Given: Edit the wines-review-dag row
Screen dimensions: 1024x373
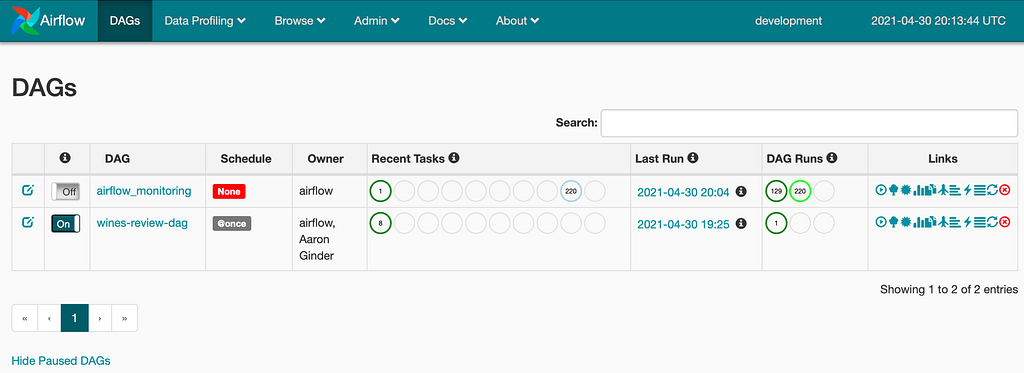Looking at the screenshot, I should [x=27, y=222].
